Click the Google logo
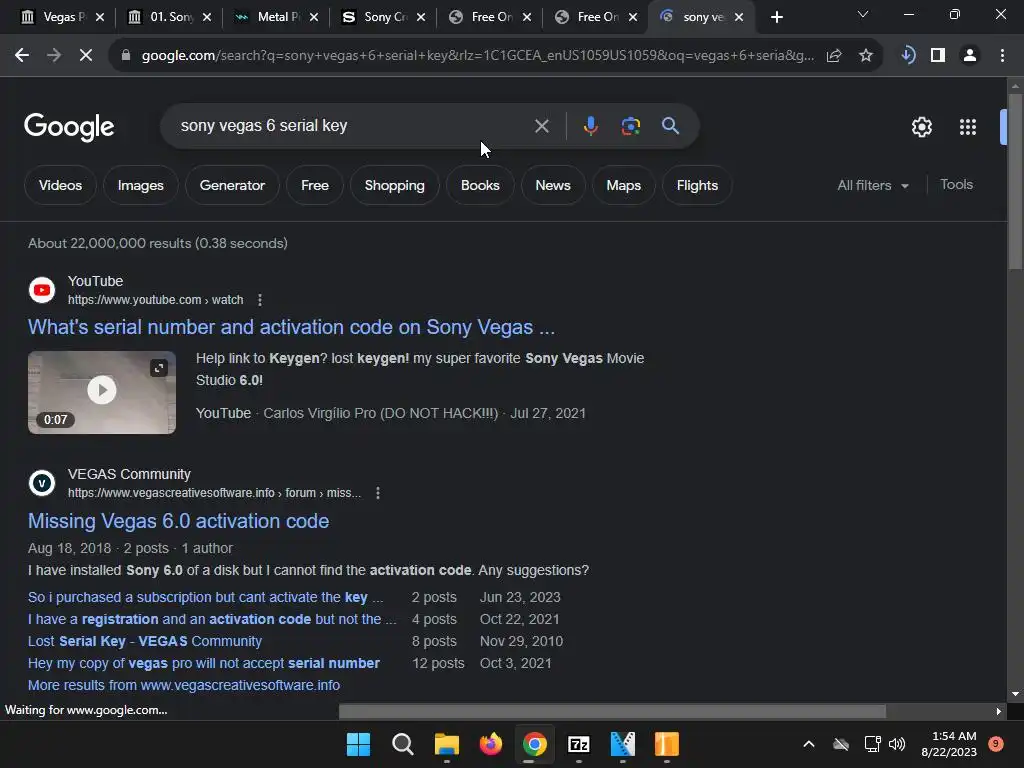 tap(69, 127)
